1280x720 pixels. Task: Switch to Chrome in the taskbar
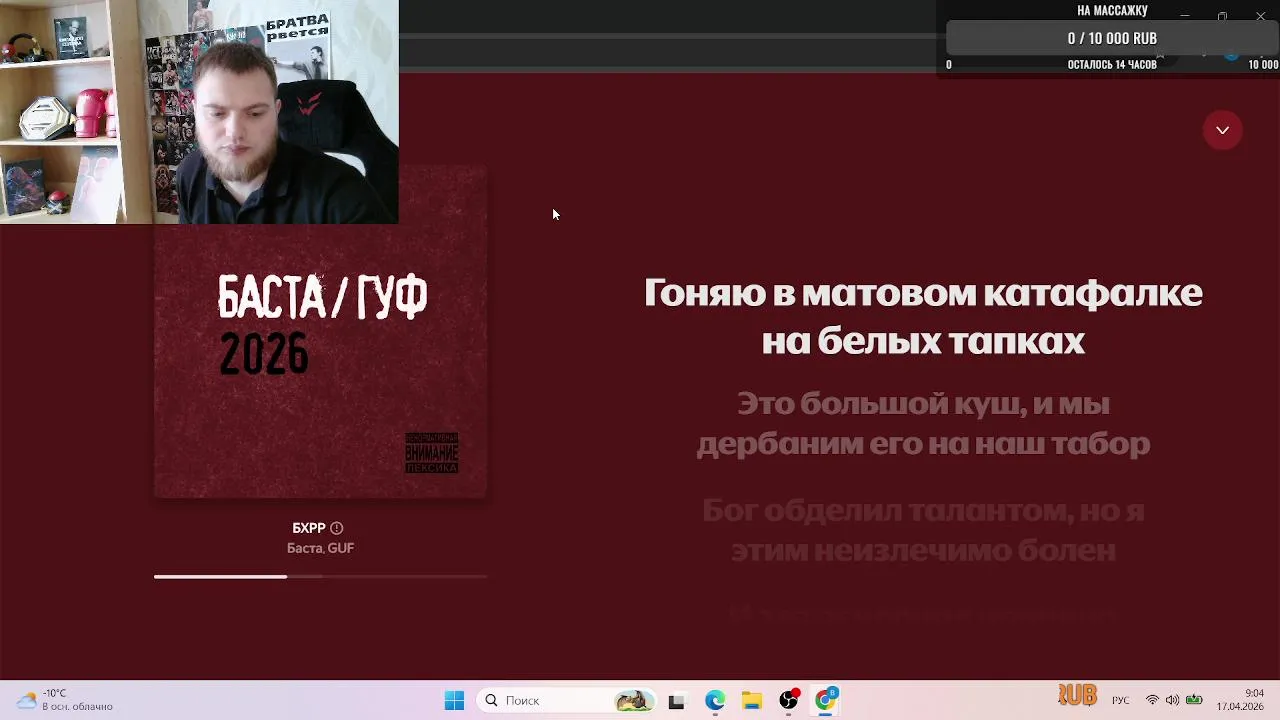tap(826, 701)
